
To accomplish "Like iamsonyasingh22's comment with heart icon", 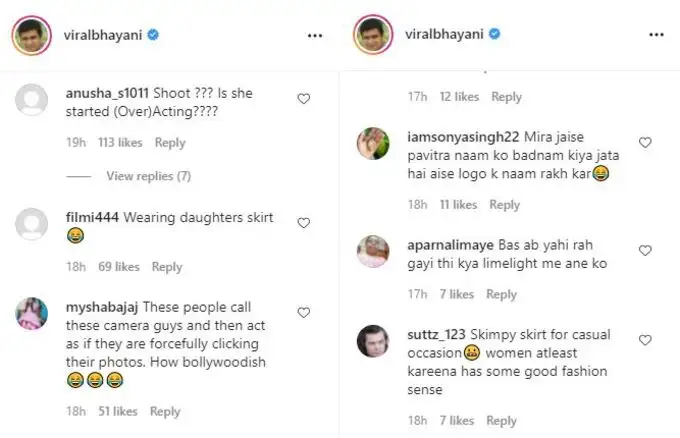I will [x=645, y=142].
